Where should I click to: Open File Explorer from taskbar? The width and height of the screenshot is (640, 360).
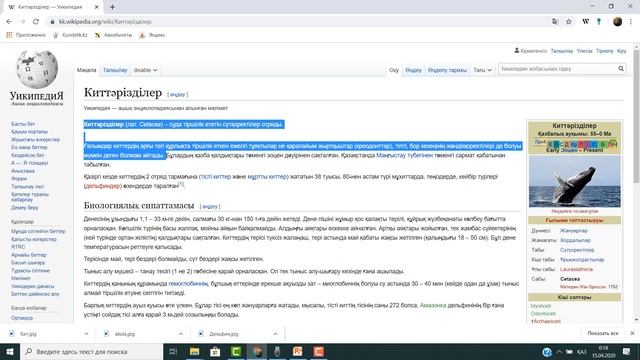[x=195, y=351]
